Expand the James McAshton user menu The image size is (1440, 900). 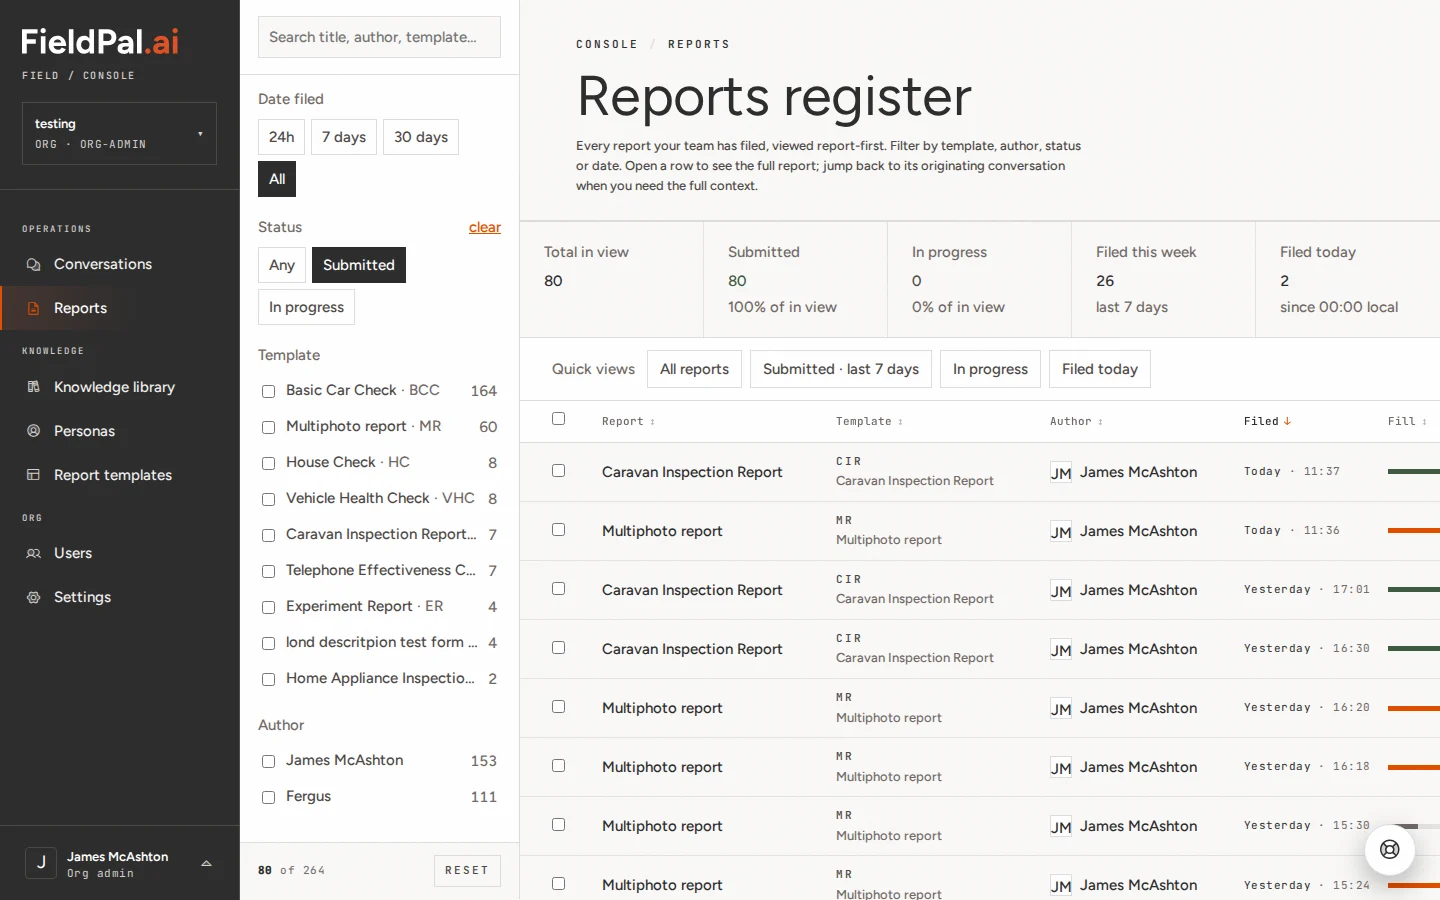click(x=206, y=863)
